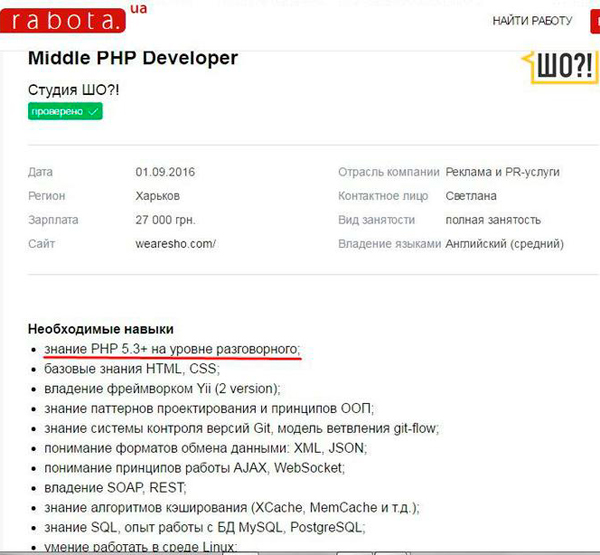
Task: Open the Студия ШО?! company name
Action: click(73, 90)
